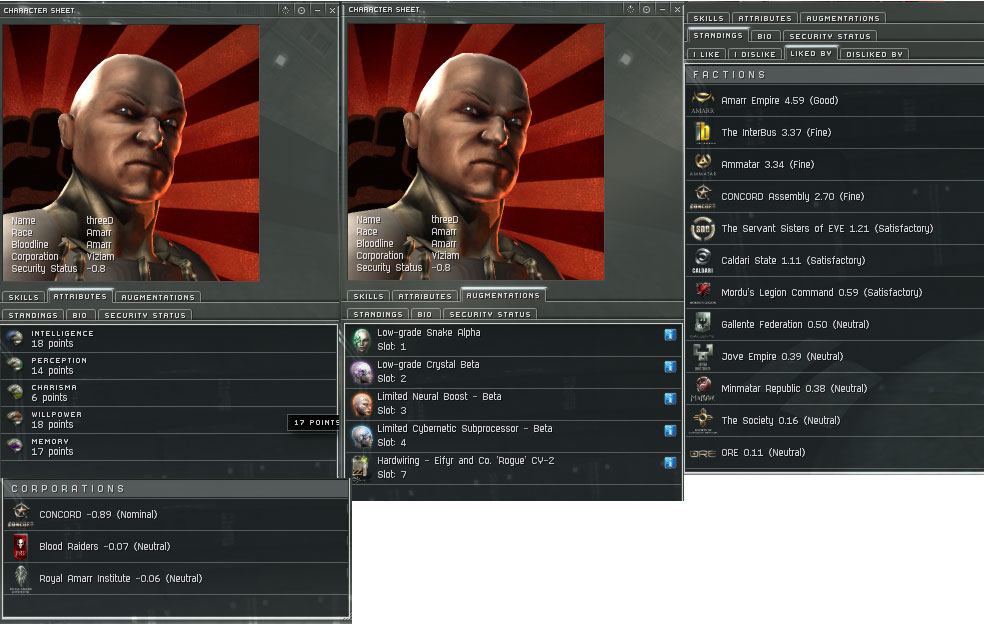
Task: Select the CONCORD -0.89 (Nominal) row
Action: coord(176,515)
